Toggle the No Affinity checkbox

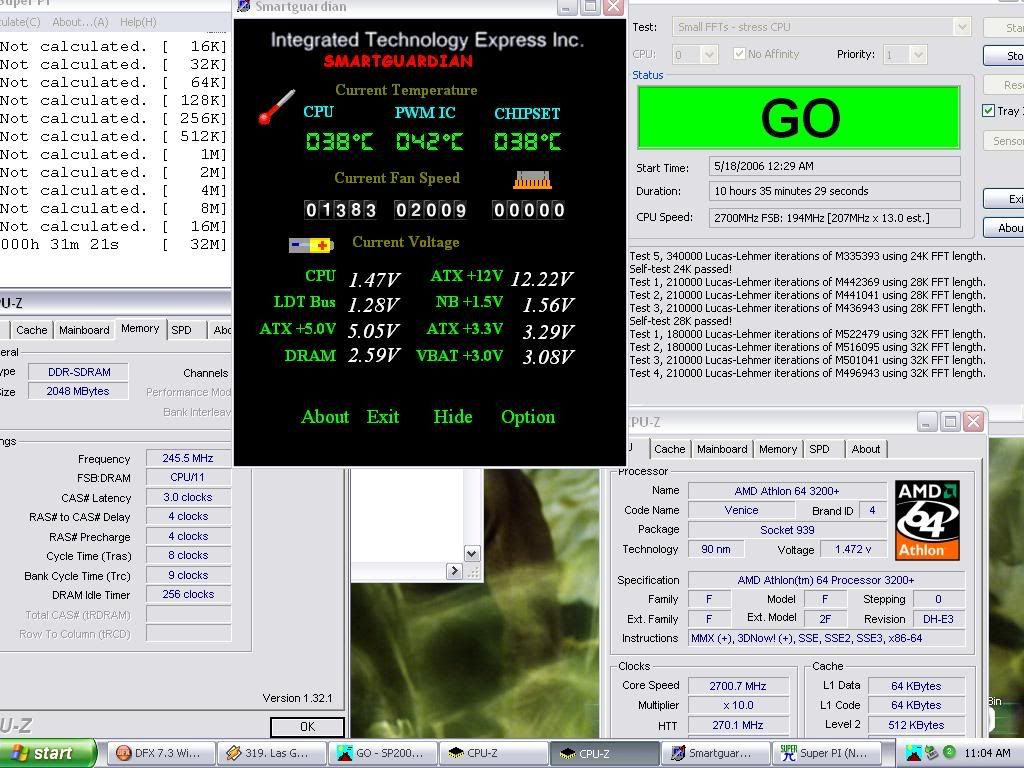point(739,54)
